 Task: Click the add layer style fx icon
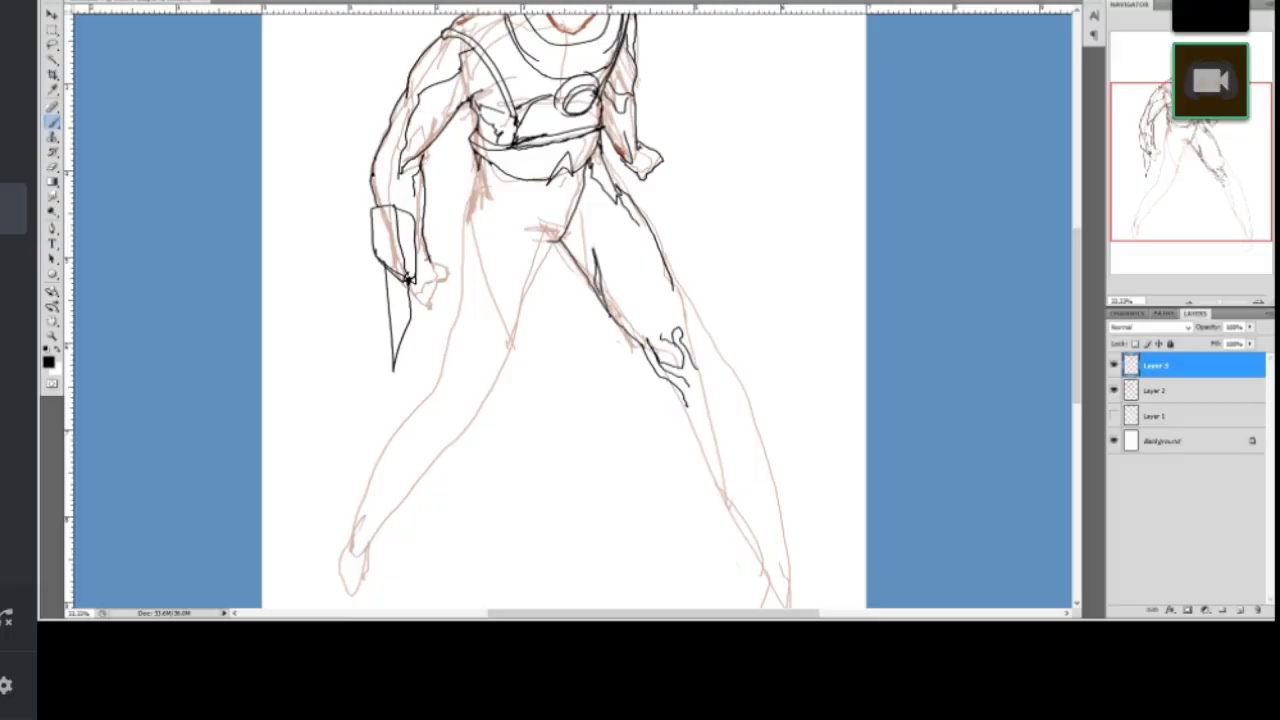[x=1170, y=609]
